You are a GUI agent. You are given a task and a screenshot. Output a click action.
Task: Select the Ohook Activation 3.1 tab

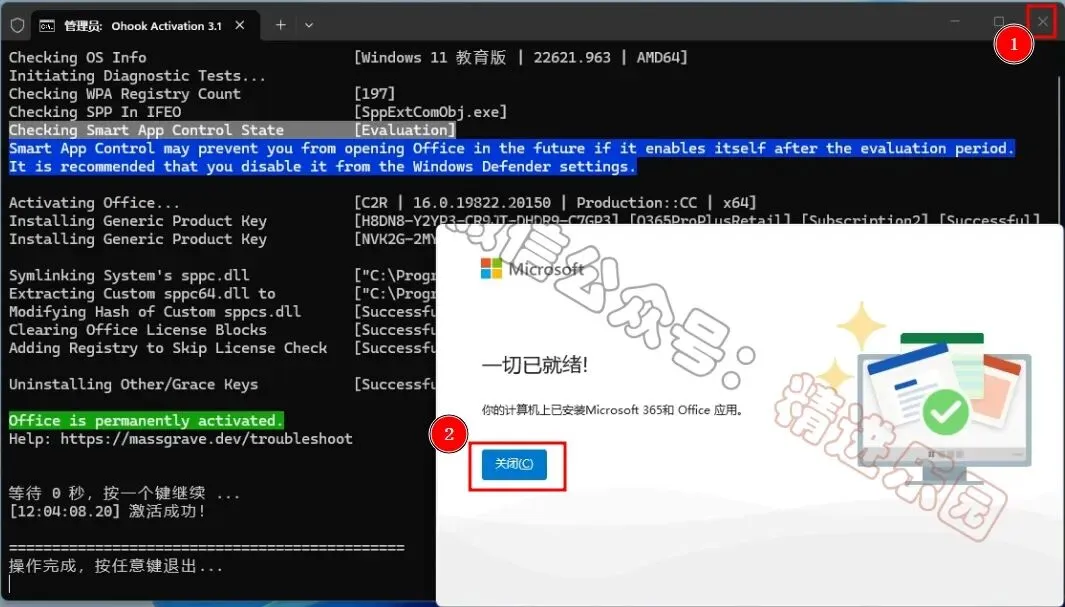coord(143,26)
